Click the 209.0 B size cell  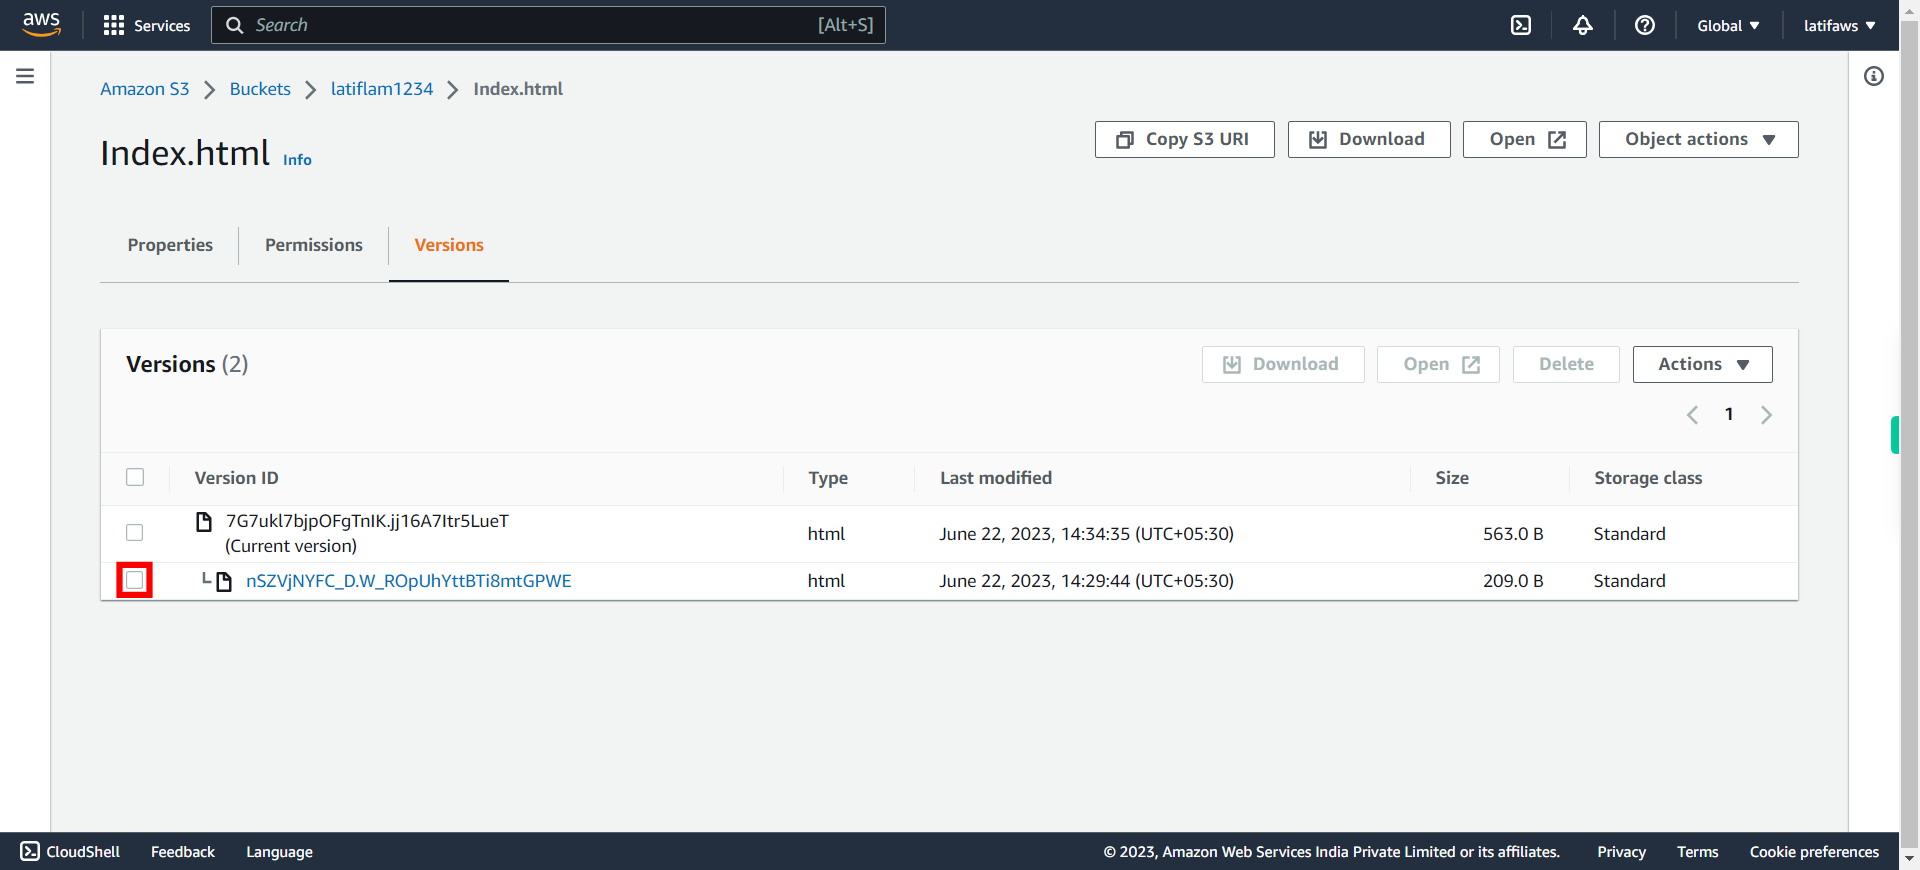(x=1513, y=581)
